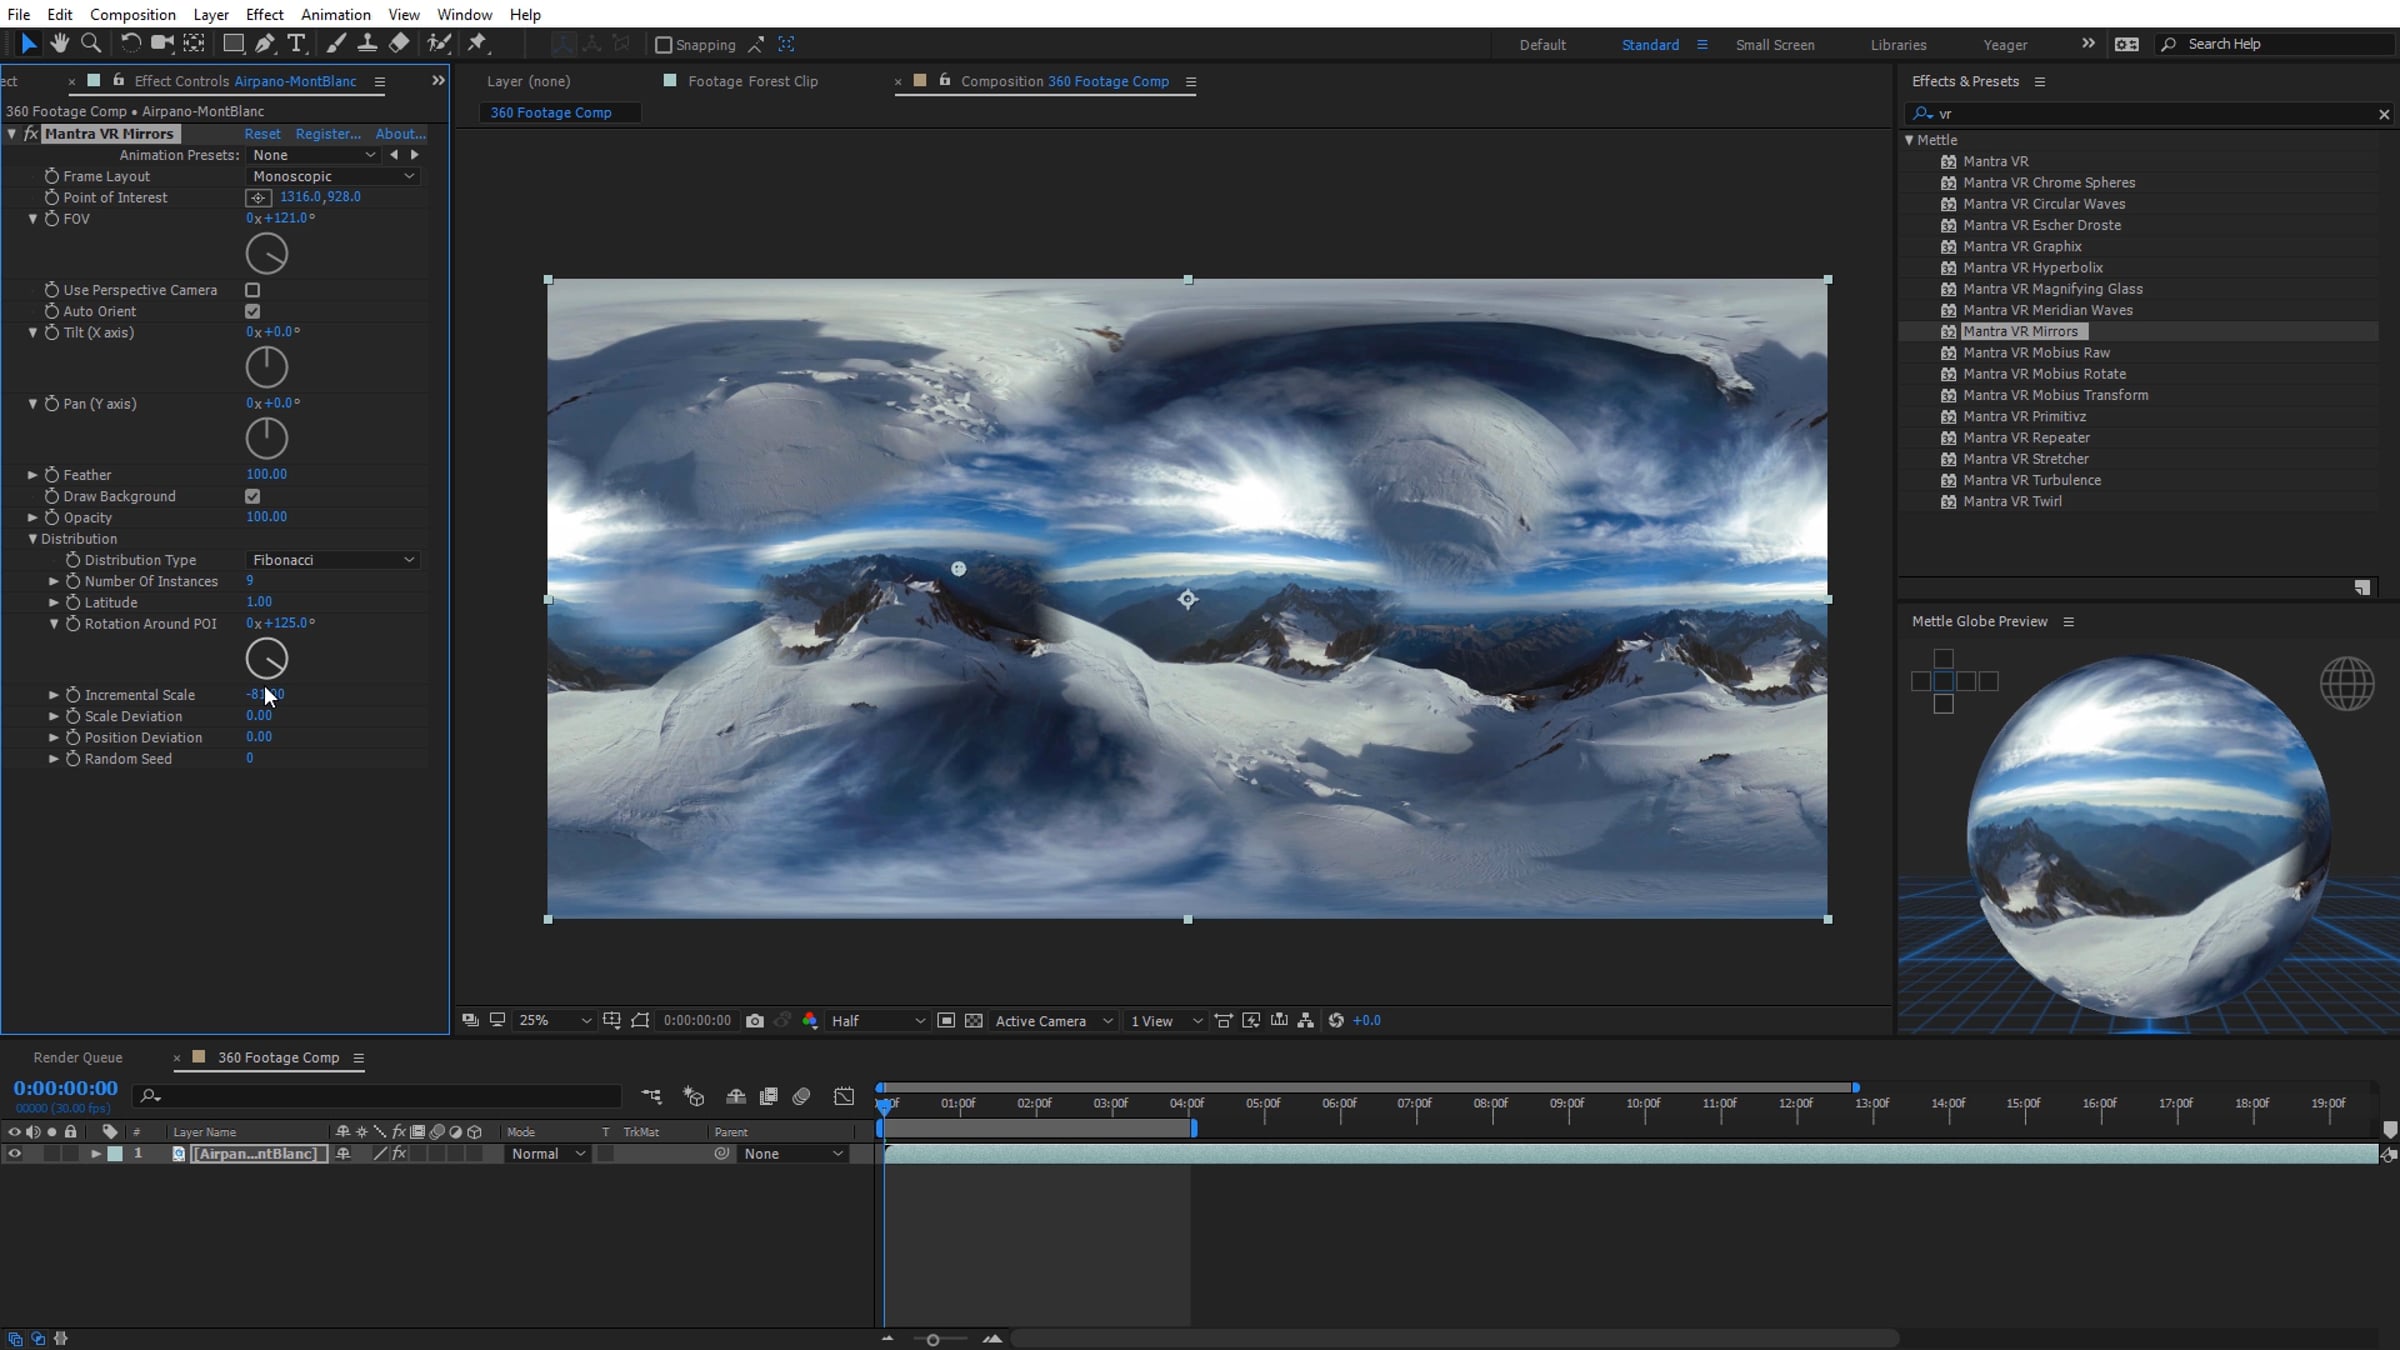Screen dimensions: 2400x1350
Task: Select the Rectangle shape tool
Action: point(233,43)
